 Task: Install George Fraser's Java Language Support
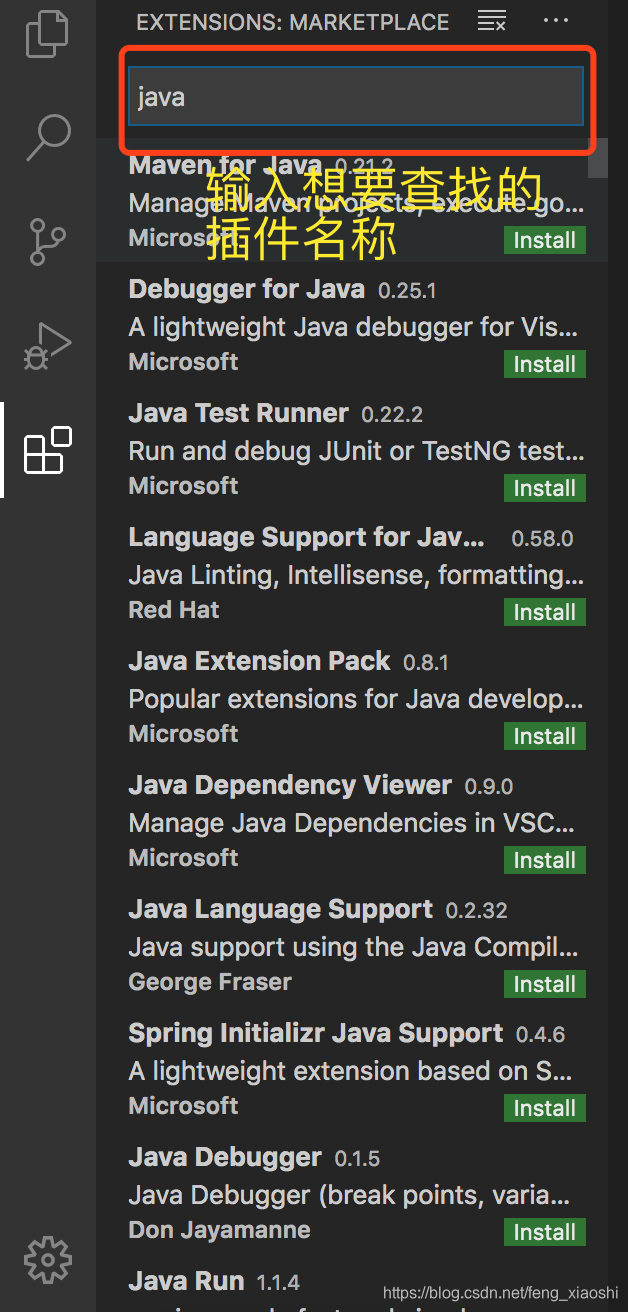pyautogui.click(x=545, y=984)
